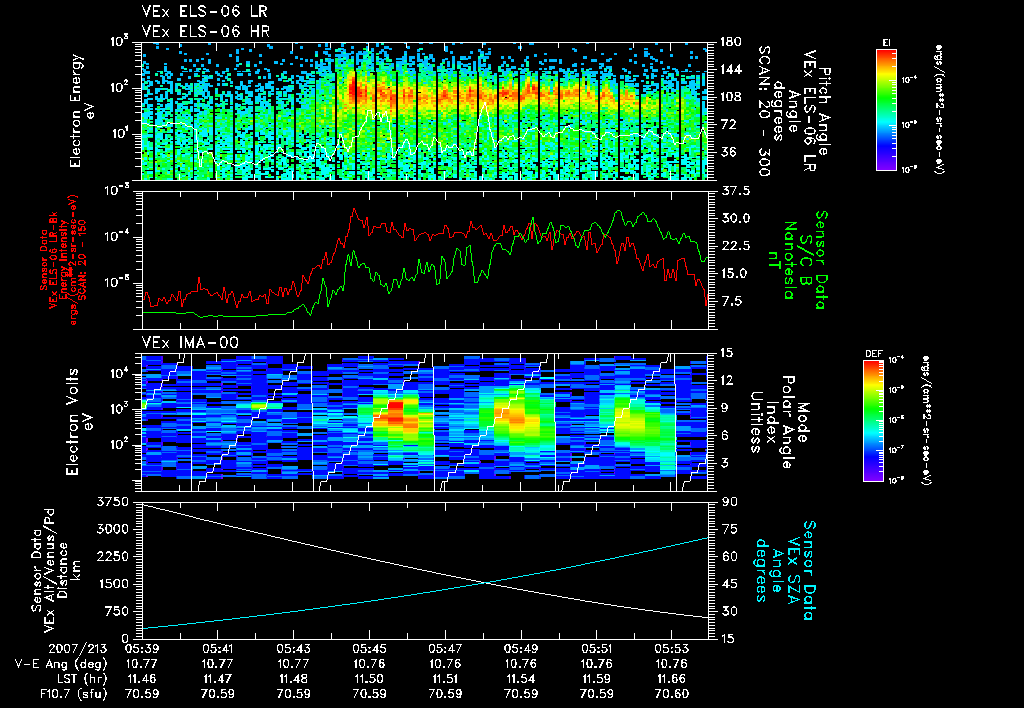Click the 'Electron Volts eV' axis label
The height and width of the screenshot is (708, 1024).
tap(78, 422)
